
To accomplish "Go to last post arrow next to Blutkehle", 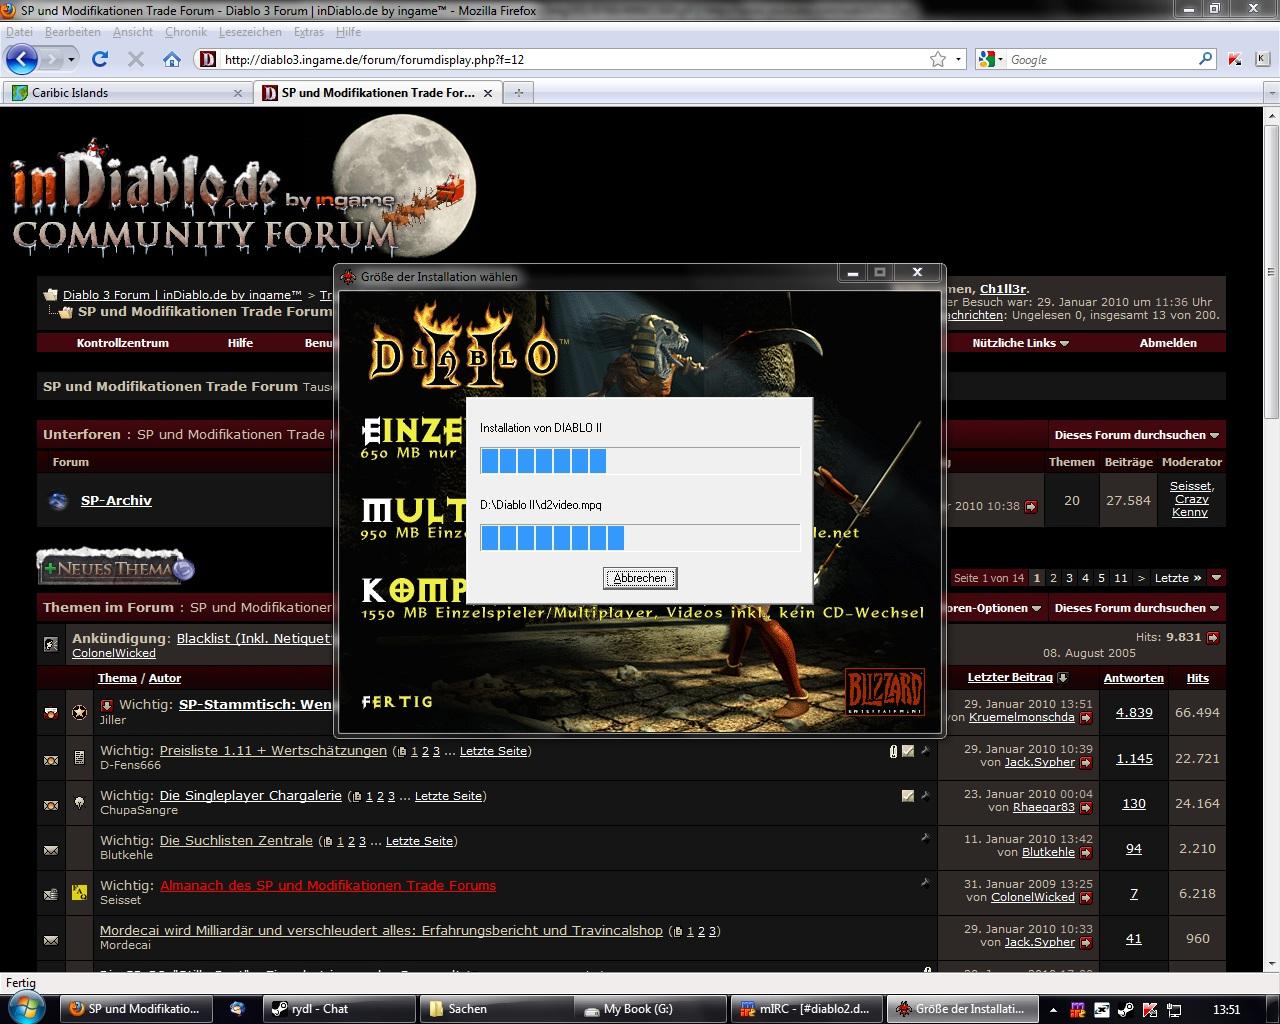I will point(1086,852).
